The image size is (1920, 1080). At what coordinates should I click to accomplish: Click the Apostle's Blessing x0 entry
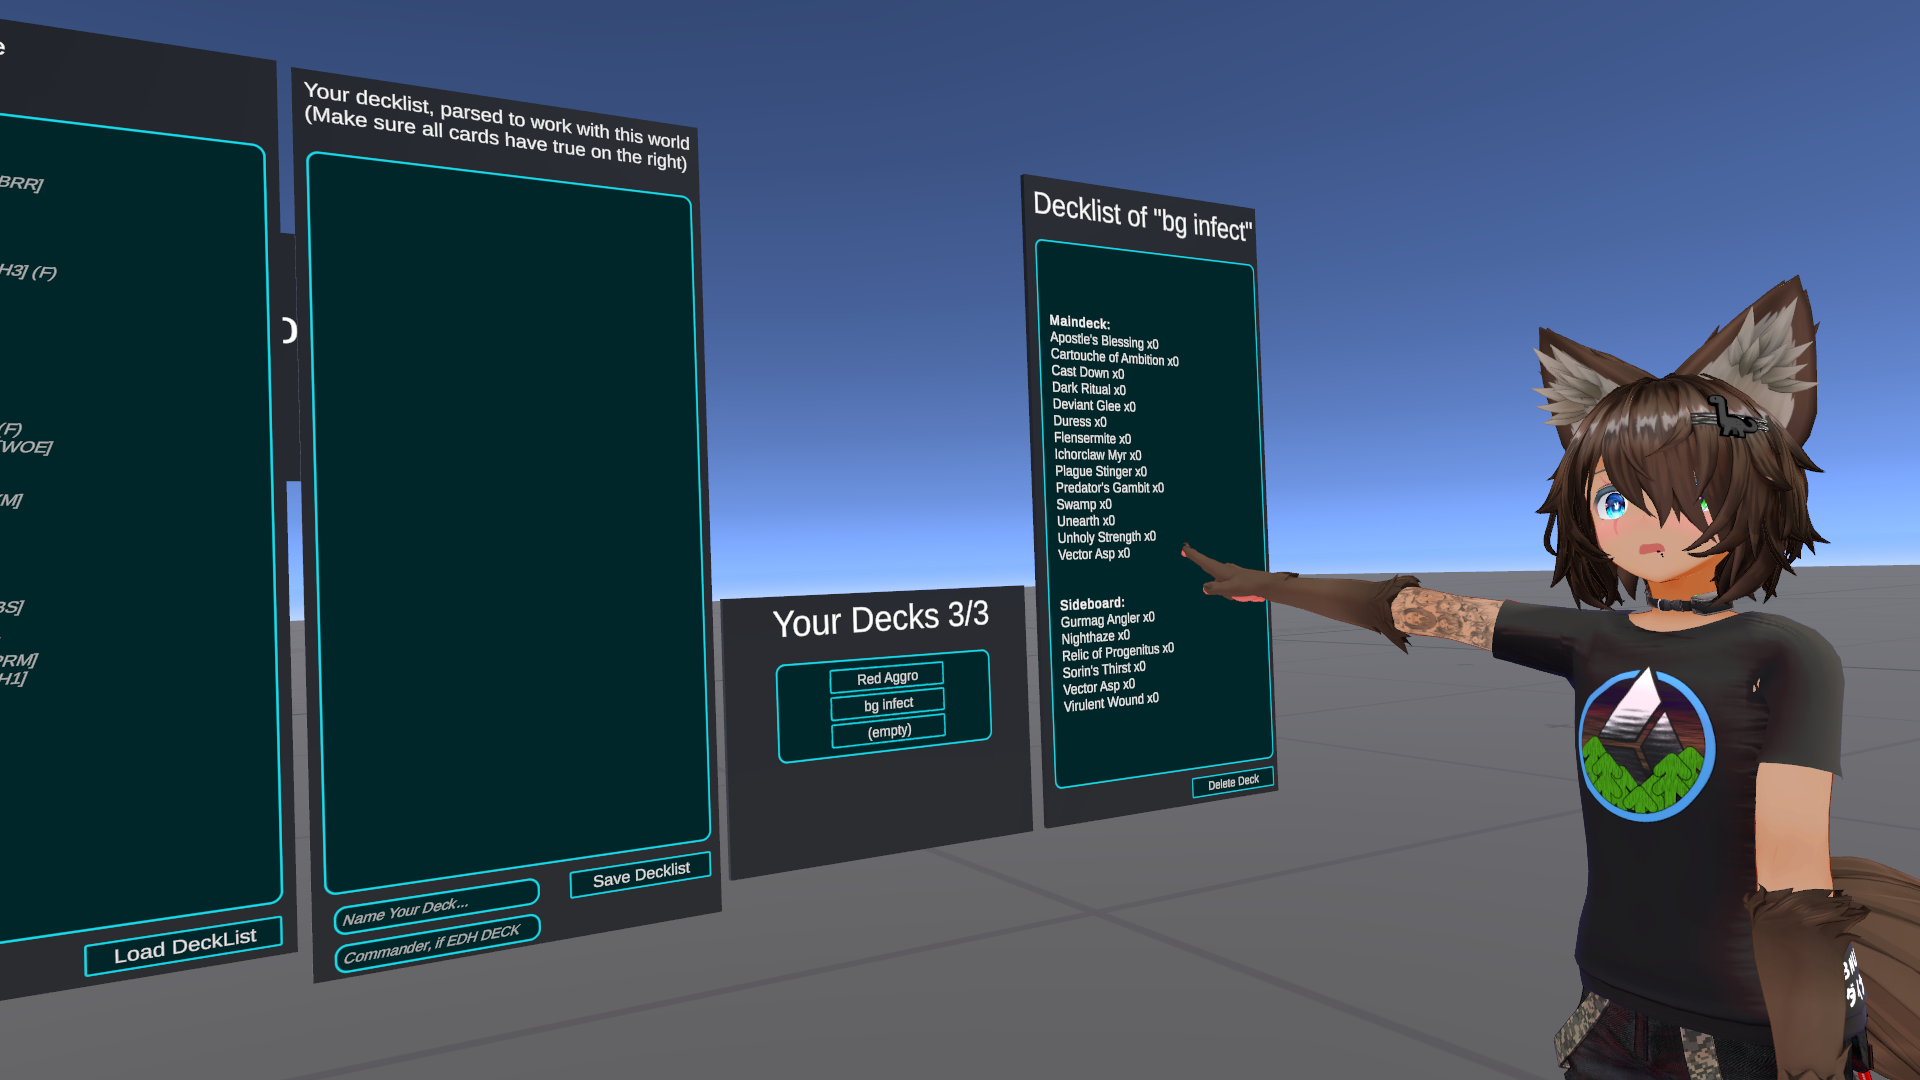pos(1103,341)
